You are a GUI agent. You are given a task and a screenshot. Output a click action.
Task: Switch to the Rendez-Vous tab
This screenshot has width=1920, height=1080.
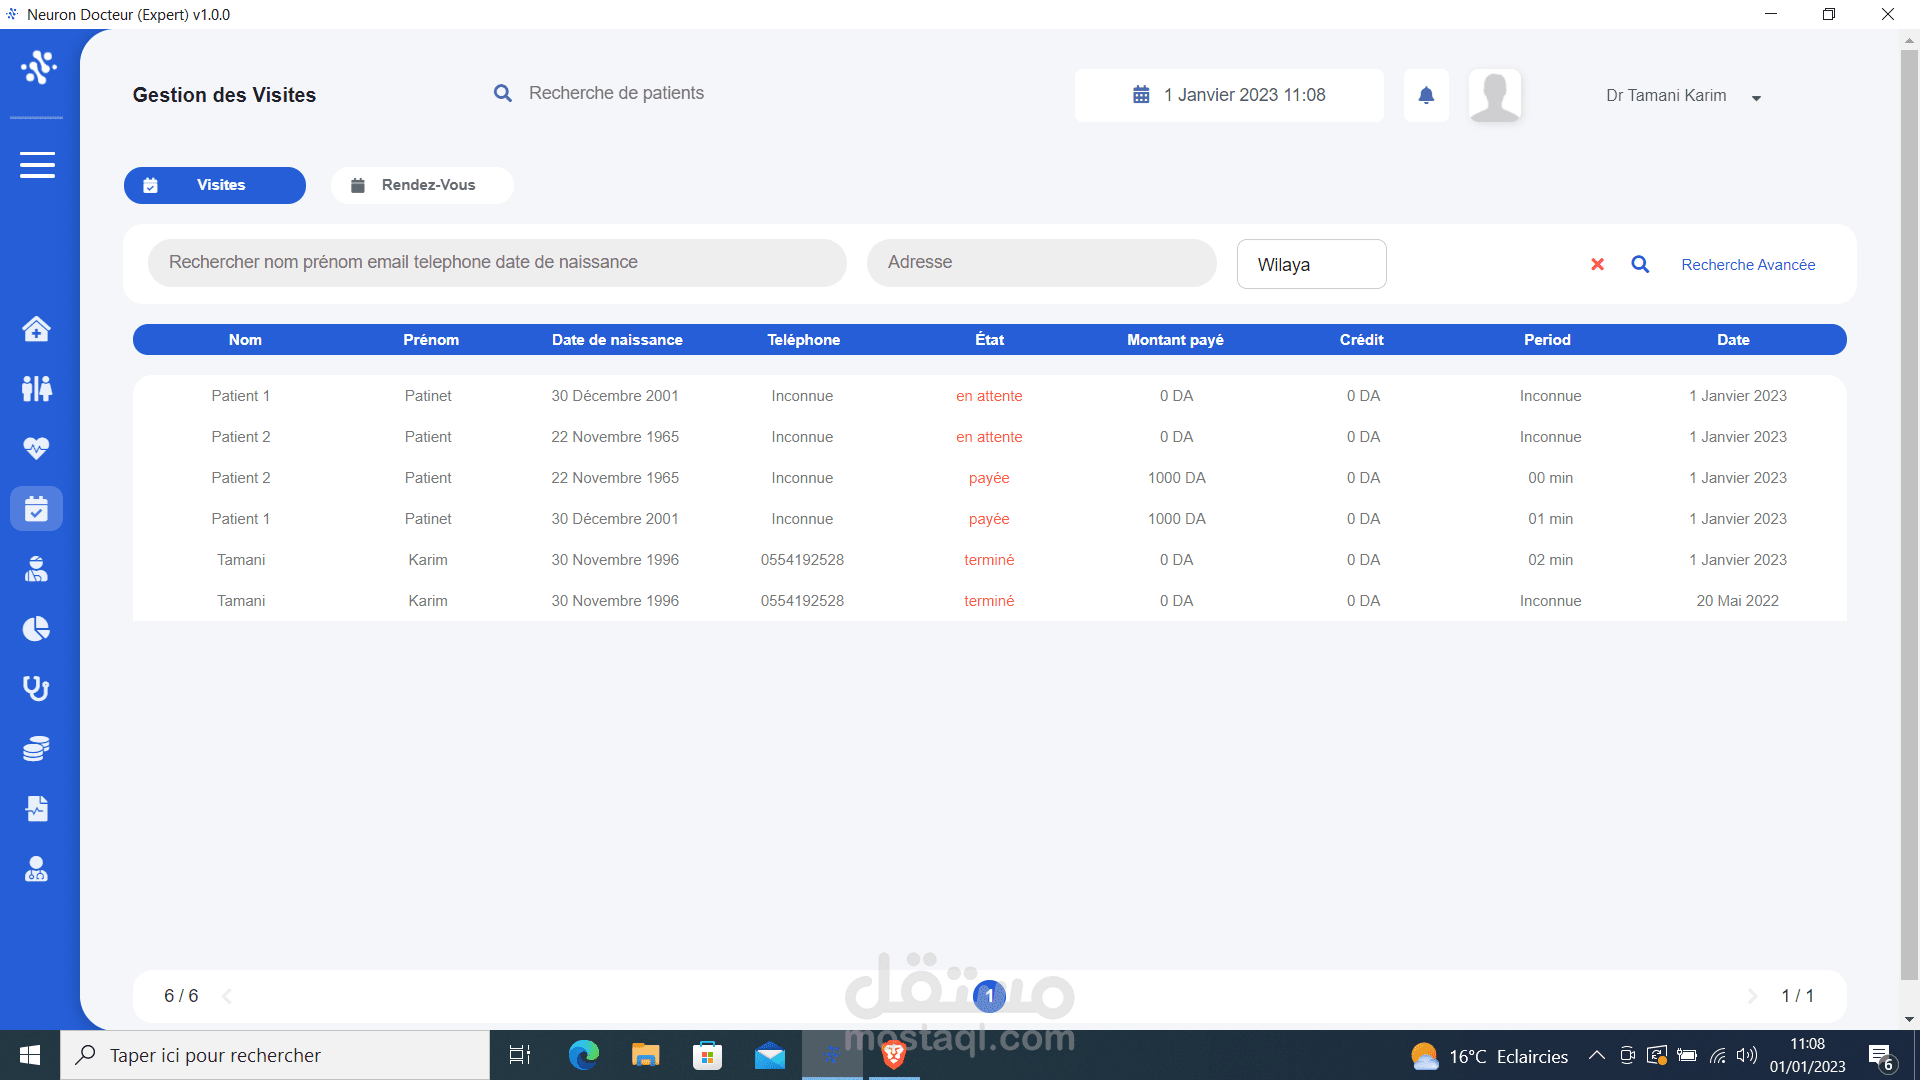(421, 185)
